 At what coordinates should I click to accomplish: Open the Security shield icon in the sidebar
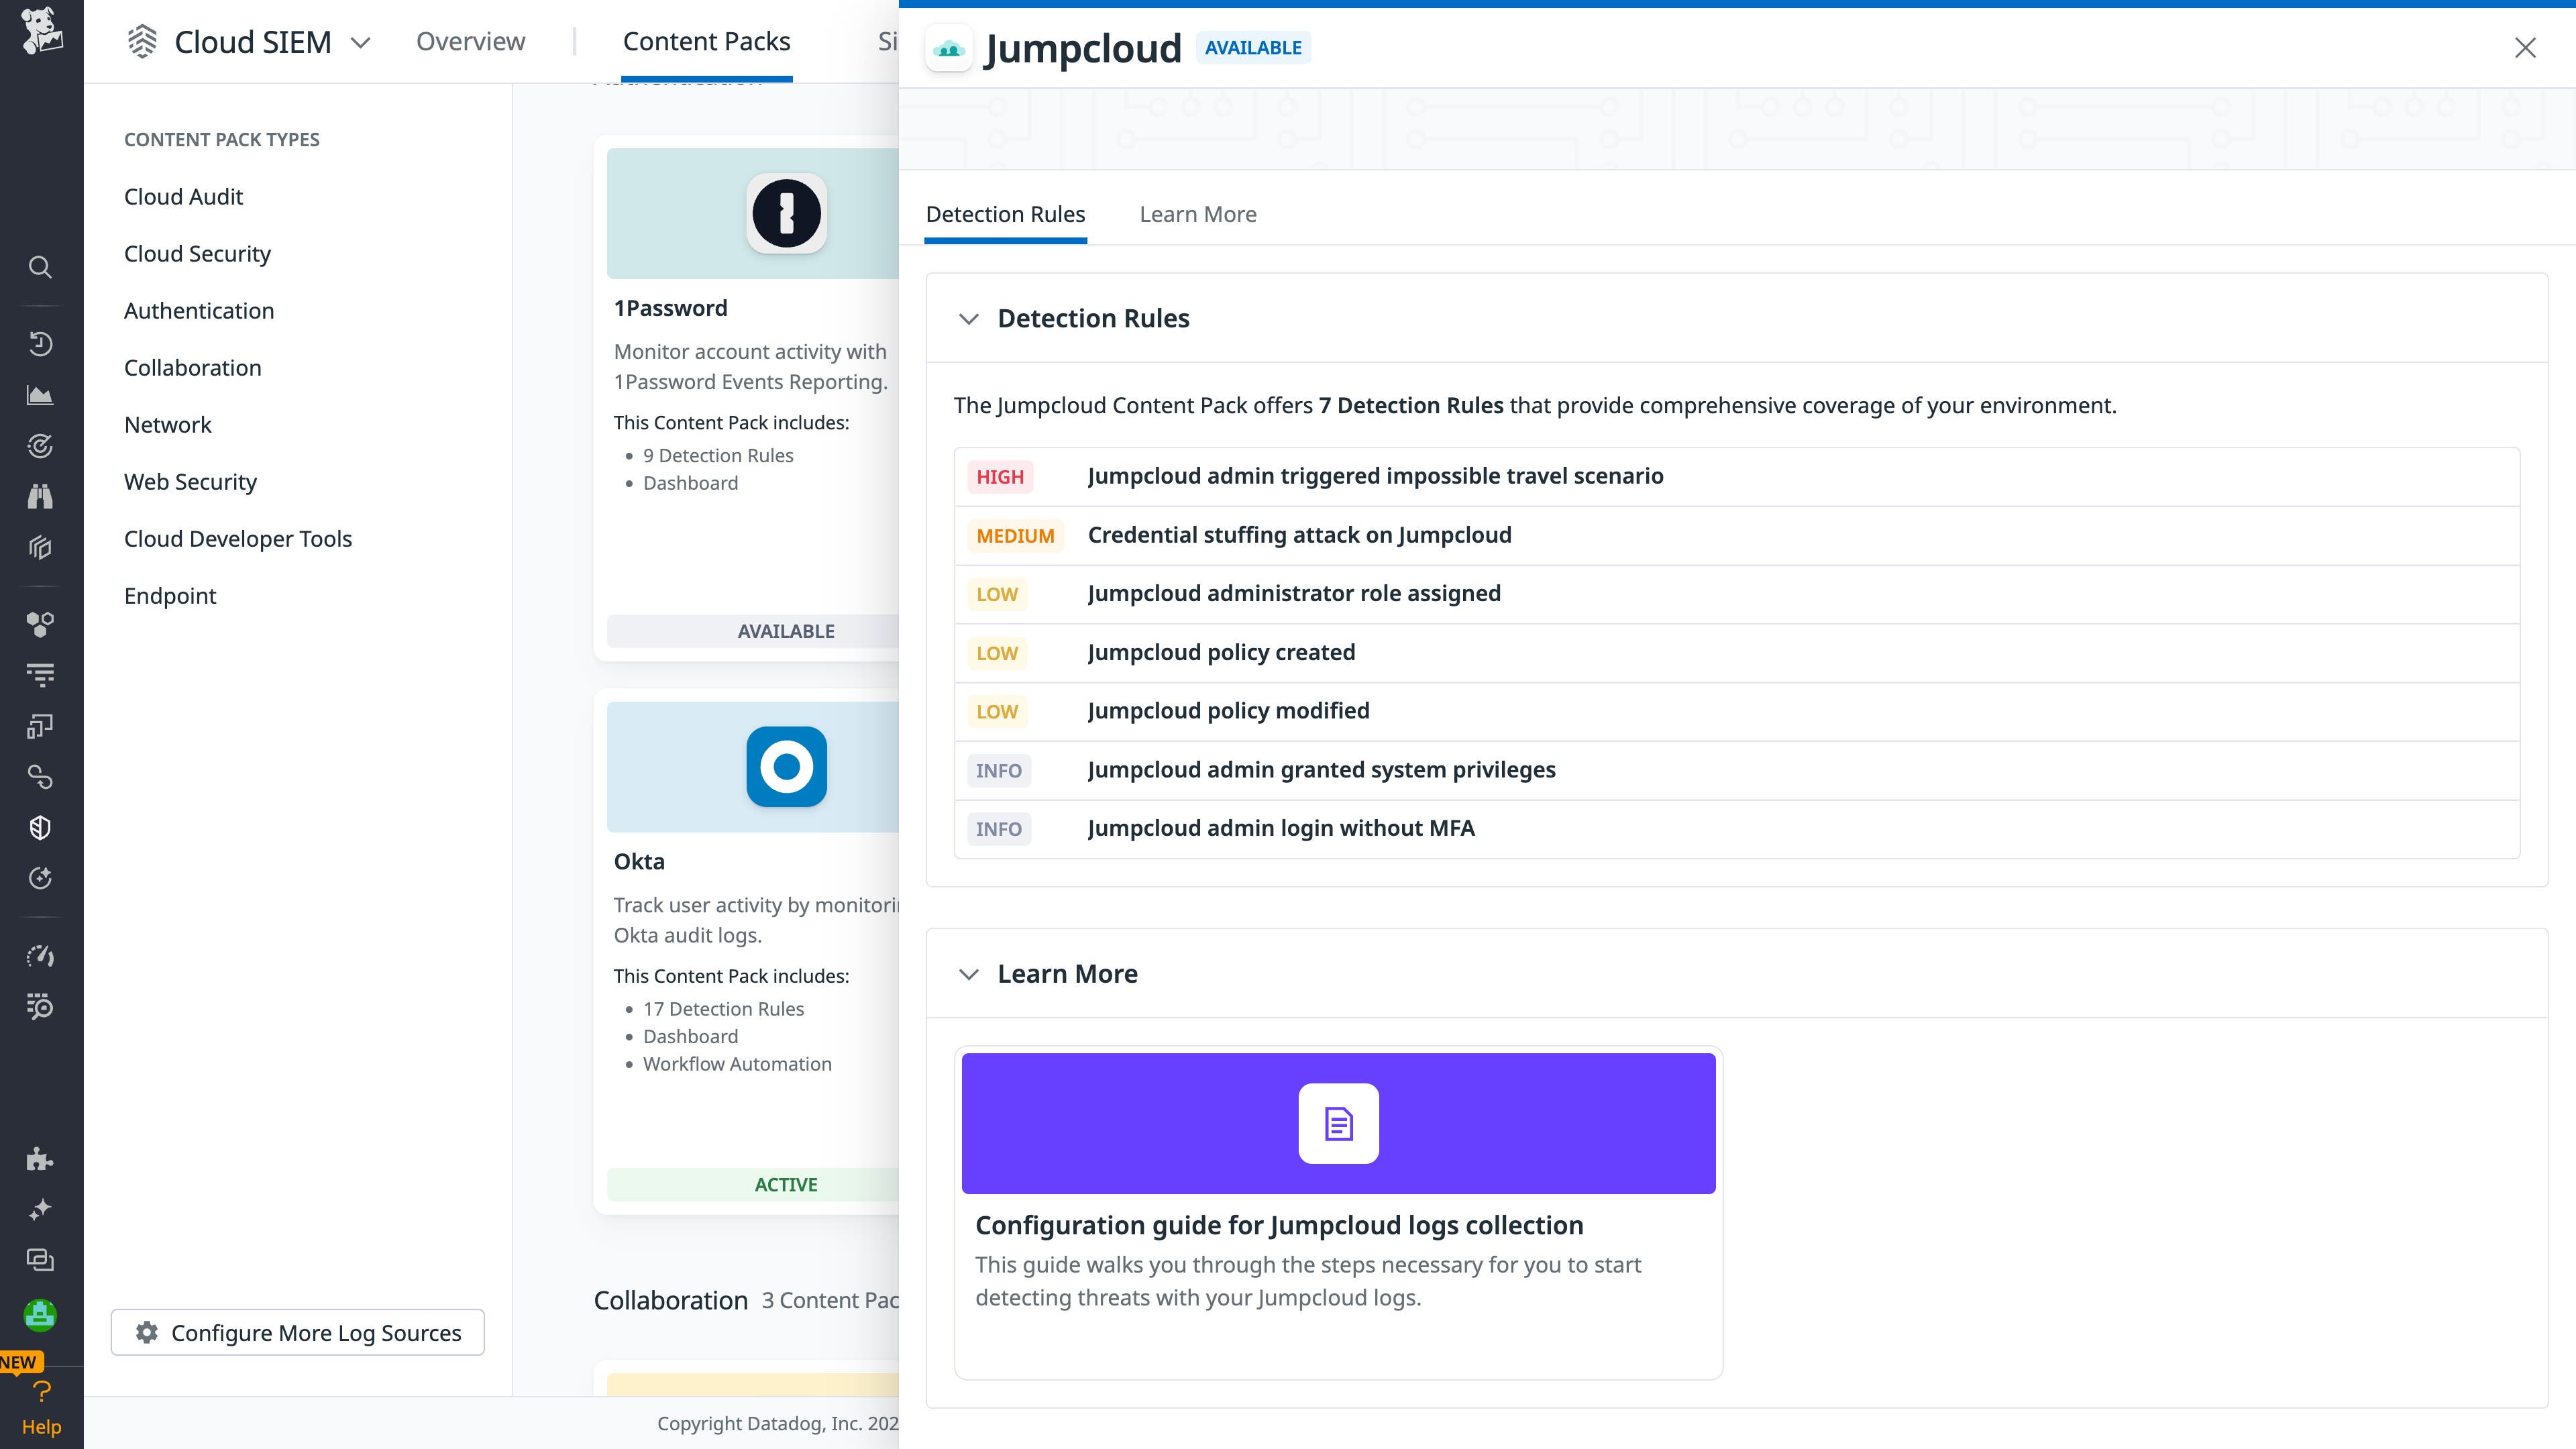click(40, 827)
